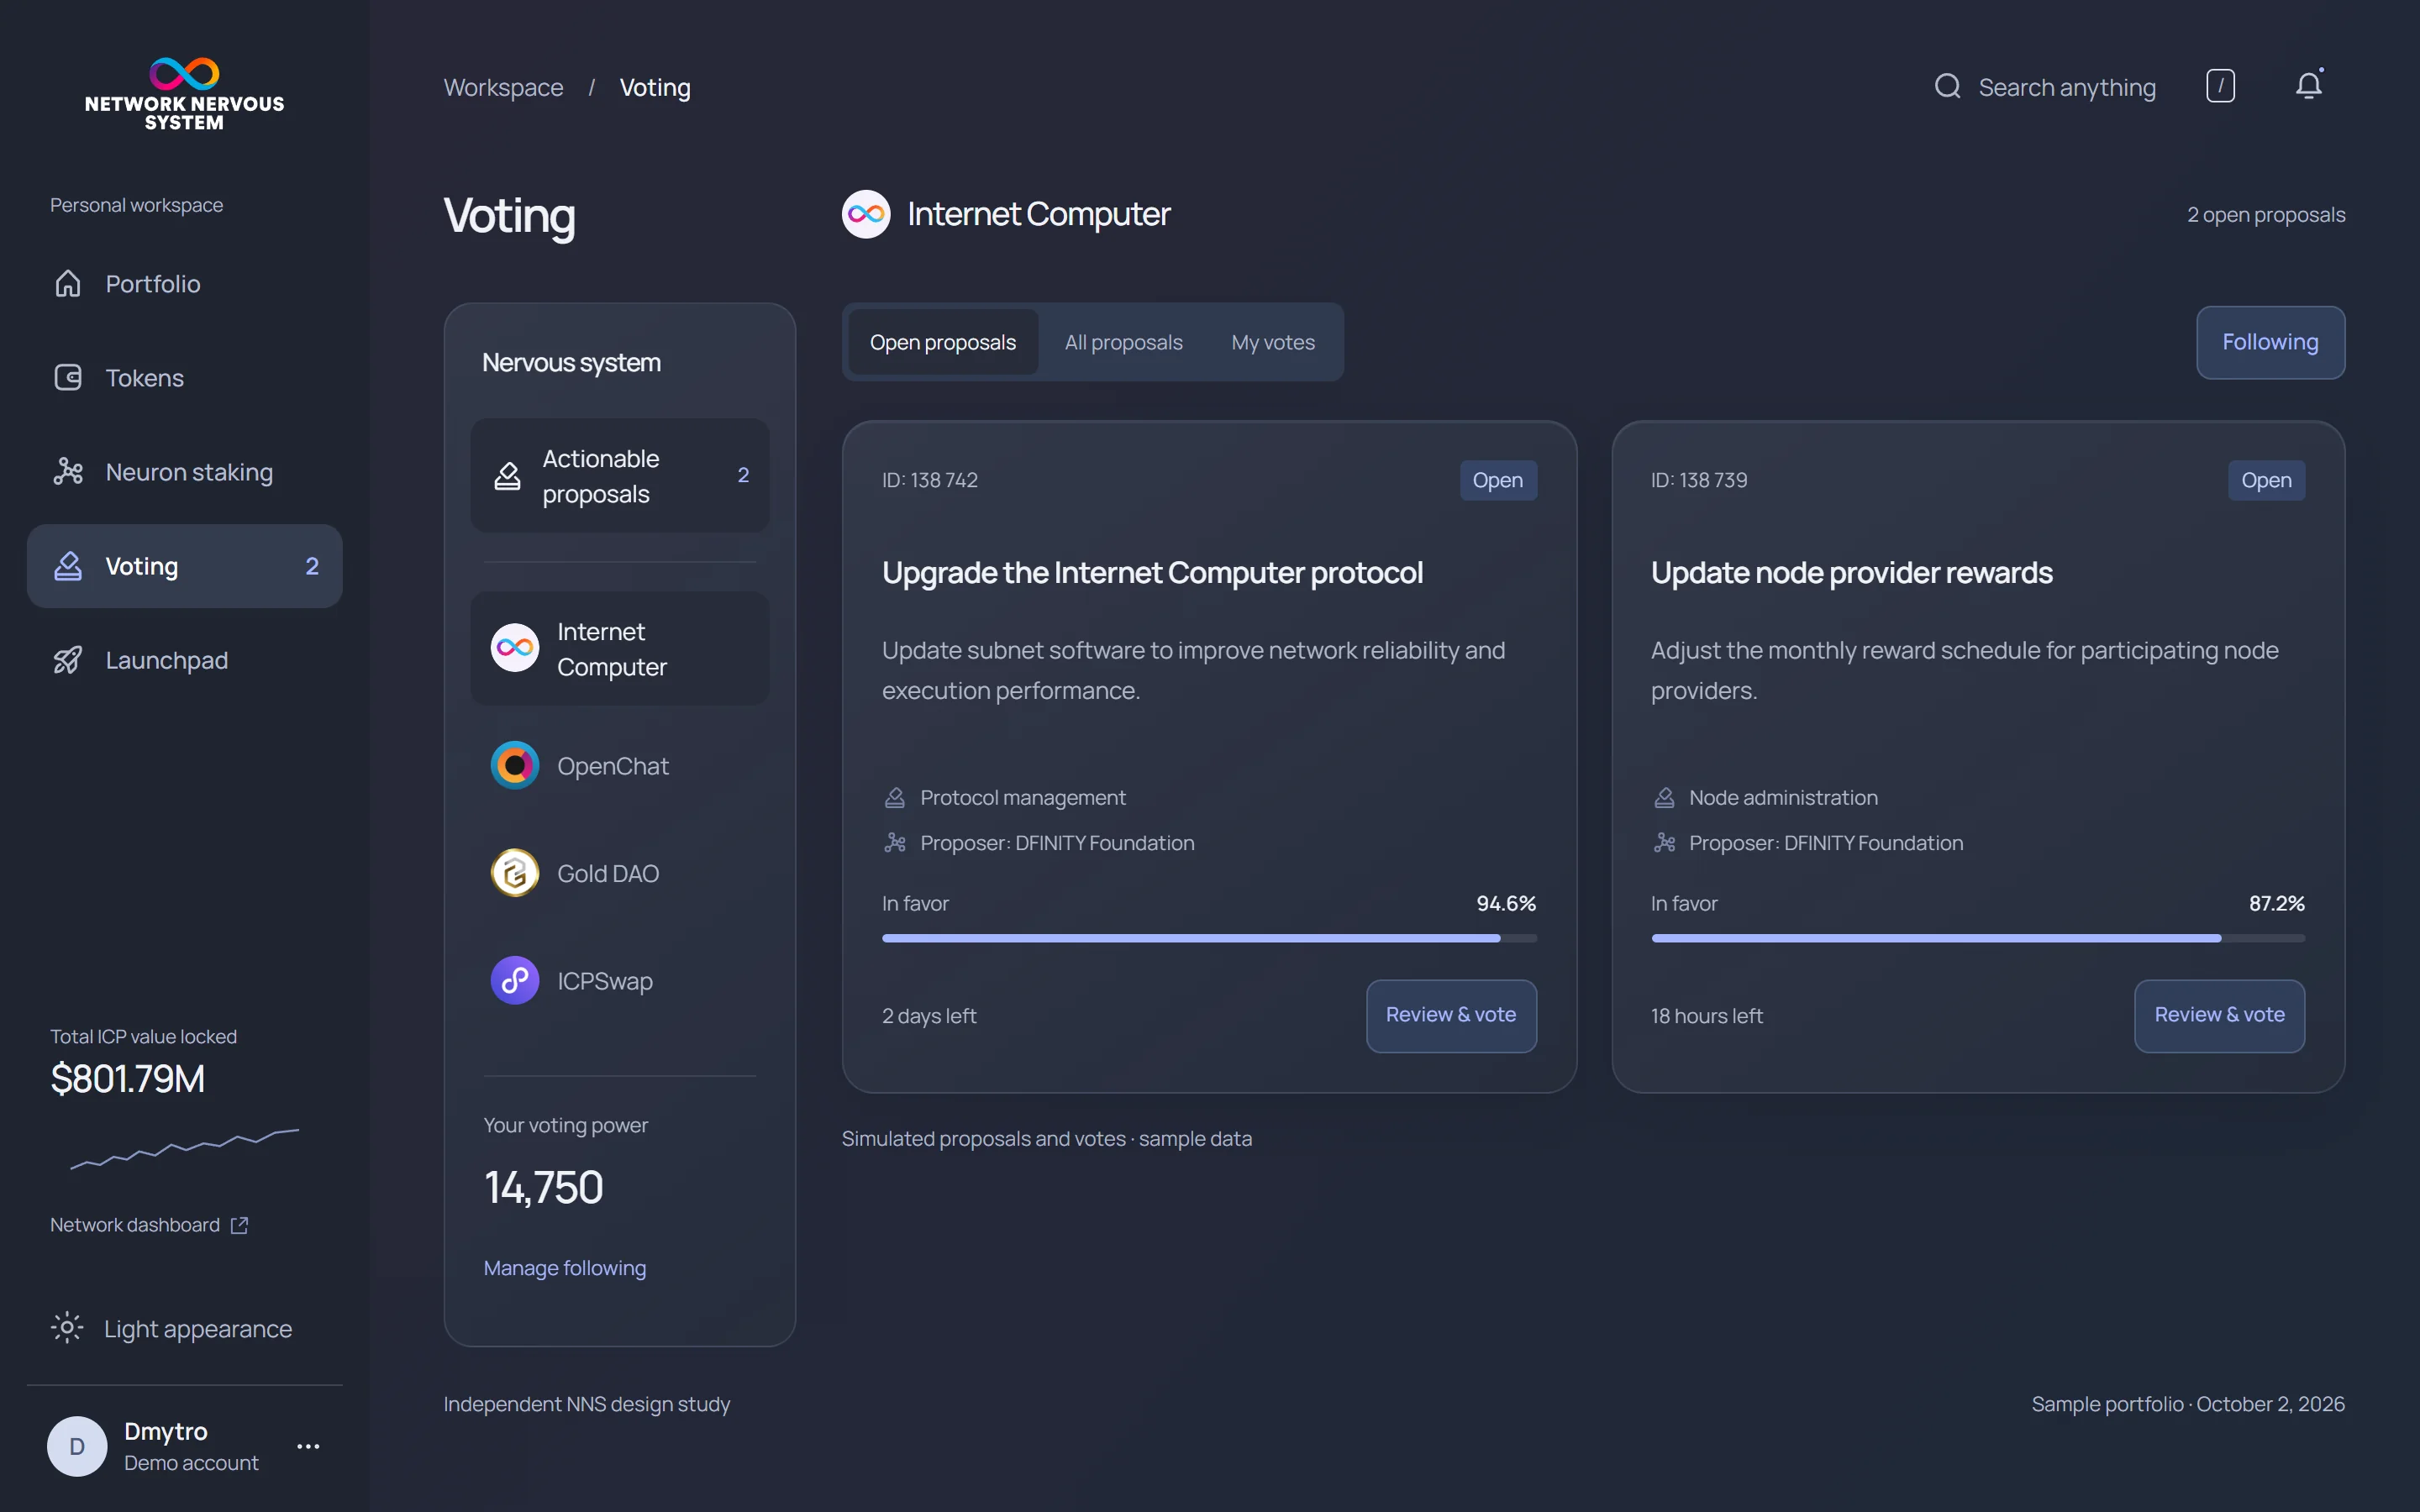Go to Tokens page
This screenshot has width=2420, height=1512.
pos(184,378)
